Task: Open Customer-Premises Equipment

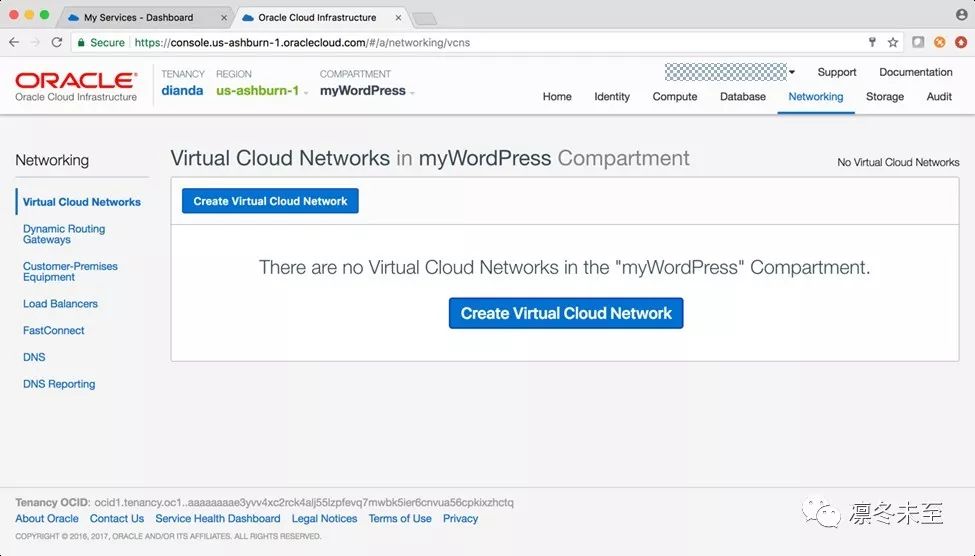Action: pyautogui.click(x=70, y=271)
